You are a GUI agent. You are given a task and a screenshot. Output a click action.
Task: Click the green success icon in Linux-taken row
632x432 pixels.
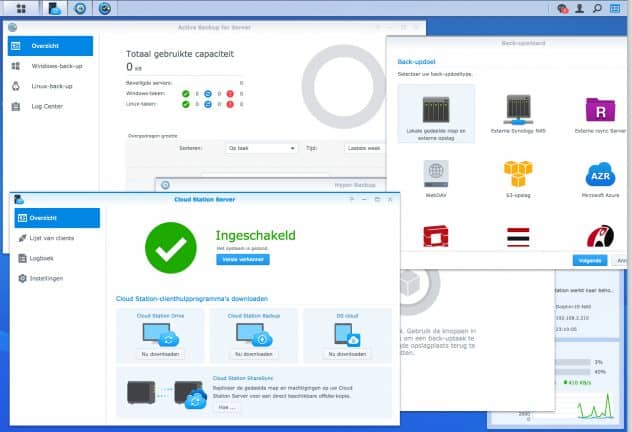(185, 104)
